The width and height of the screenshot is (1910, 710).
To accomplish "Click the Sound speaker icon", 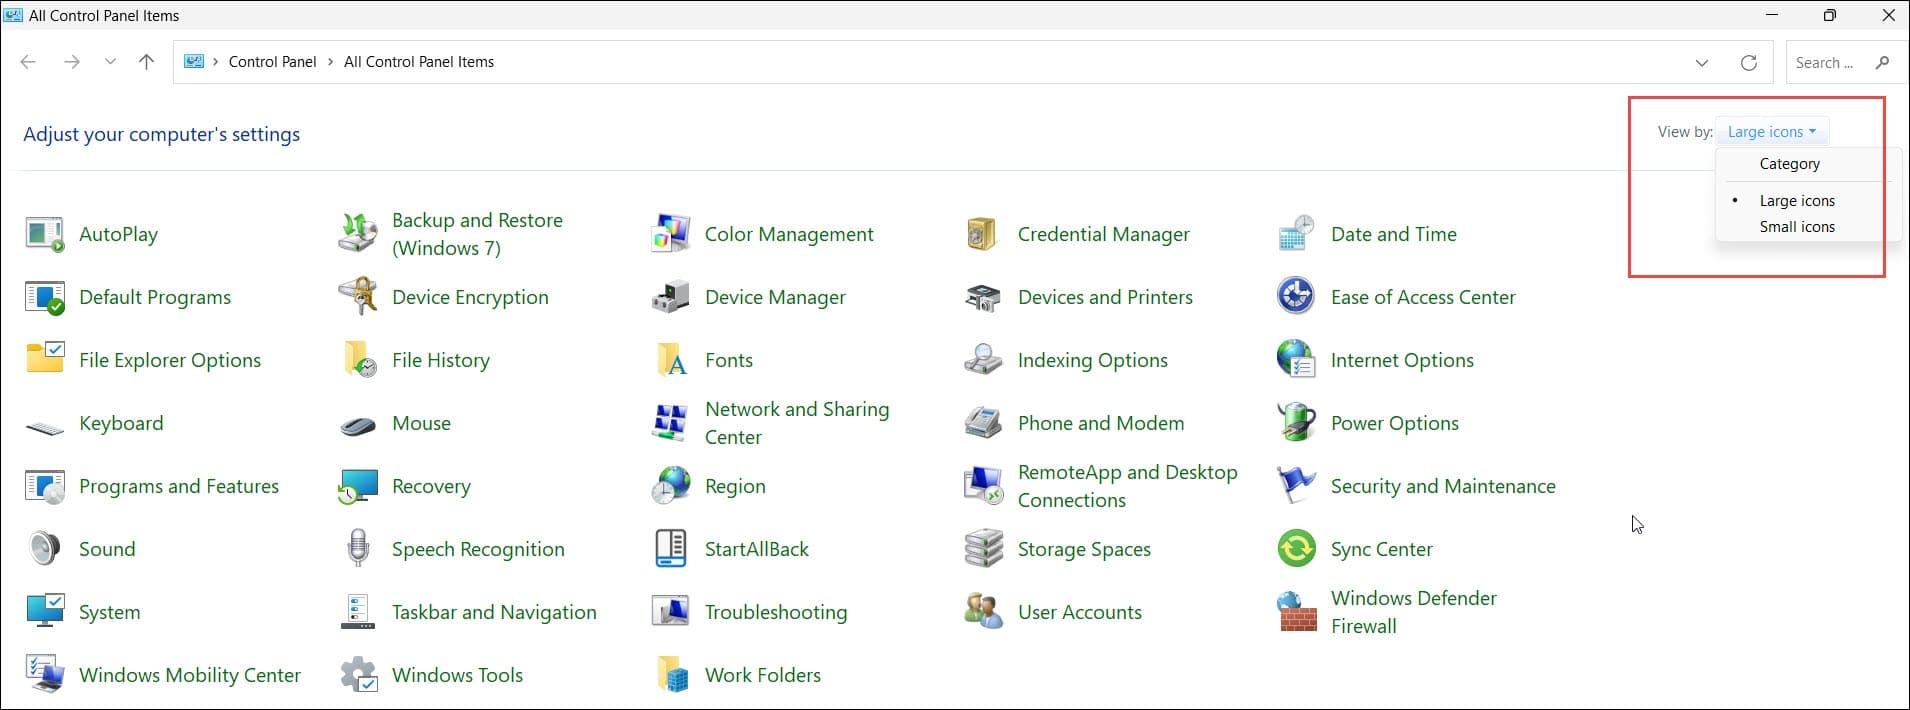I will pos(45,549).
